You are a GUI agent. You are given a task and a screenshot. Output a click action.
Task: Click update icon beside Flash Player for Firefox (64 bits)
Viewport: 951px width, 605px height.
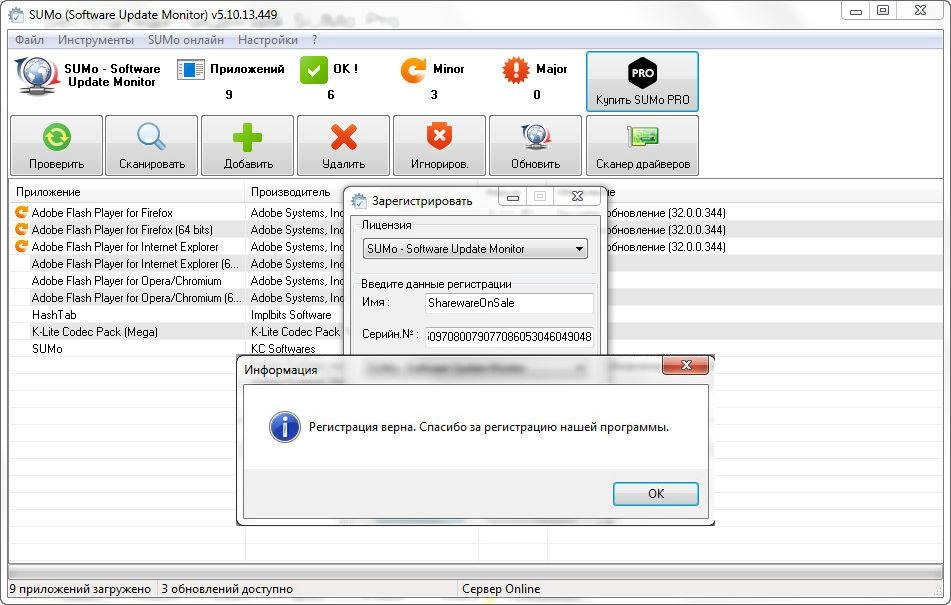(x=21, y=229)
